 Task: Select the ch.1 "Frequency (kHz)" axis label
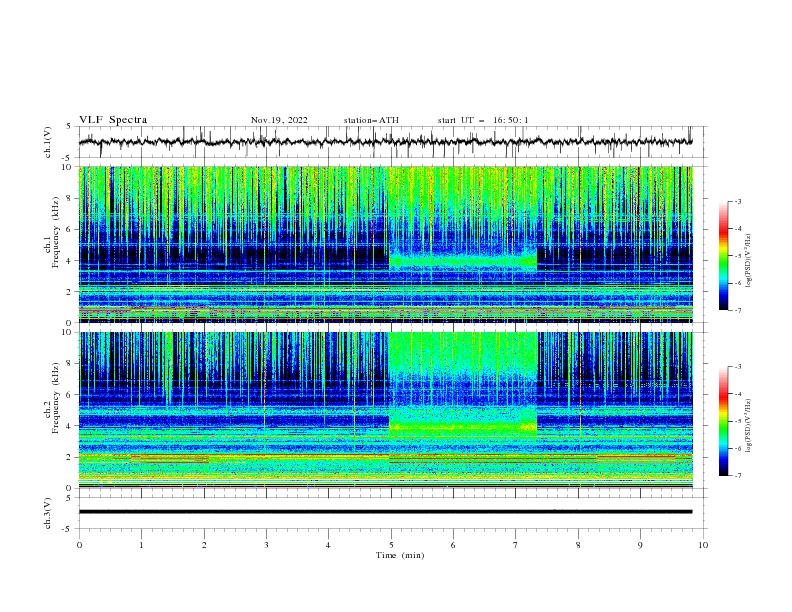tap(56, 230)
